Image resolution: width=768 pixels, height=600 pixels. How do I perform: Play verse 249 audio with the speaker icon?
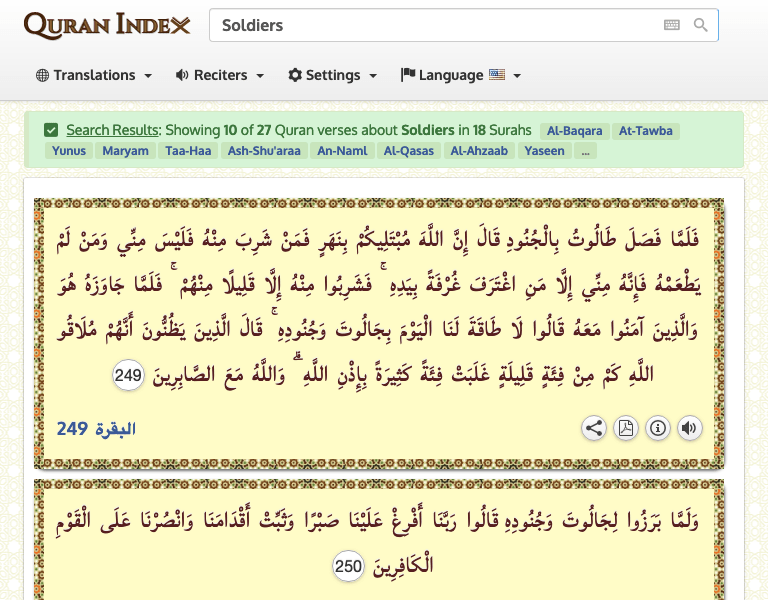point(689,429)
